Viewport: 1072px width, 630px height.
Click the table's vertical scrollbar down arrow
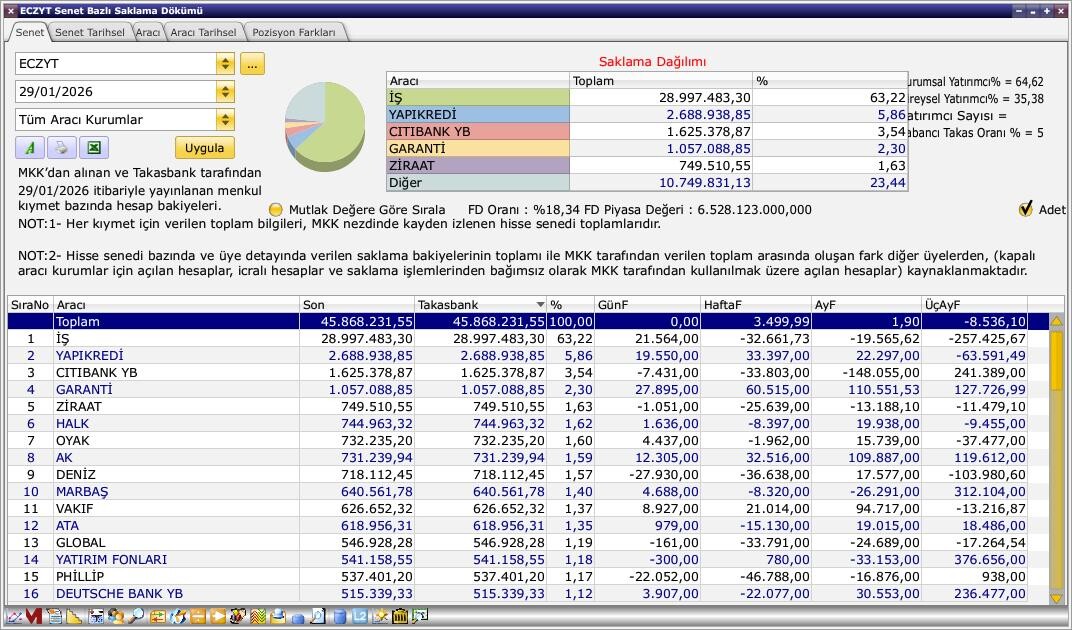click(1056, 597)
